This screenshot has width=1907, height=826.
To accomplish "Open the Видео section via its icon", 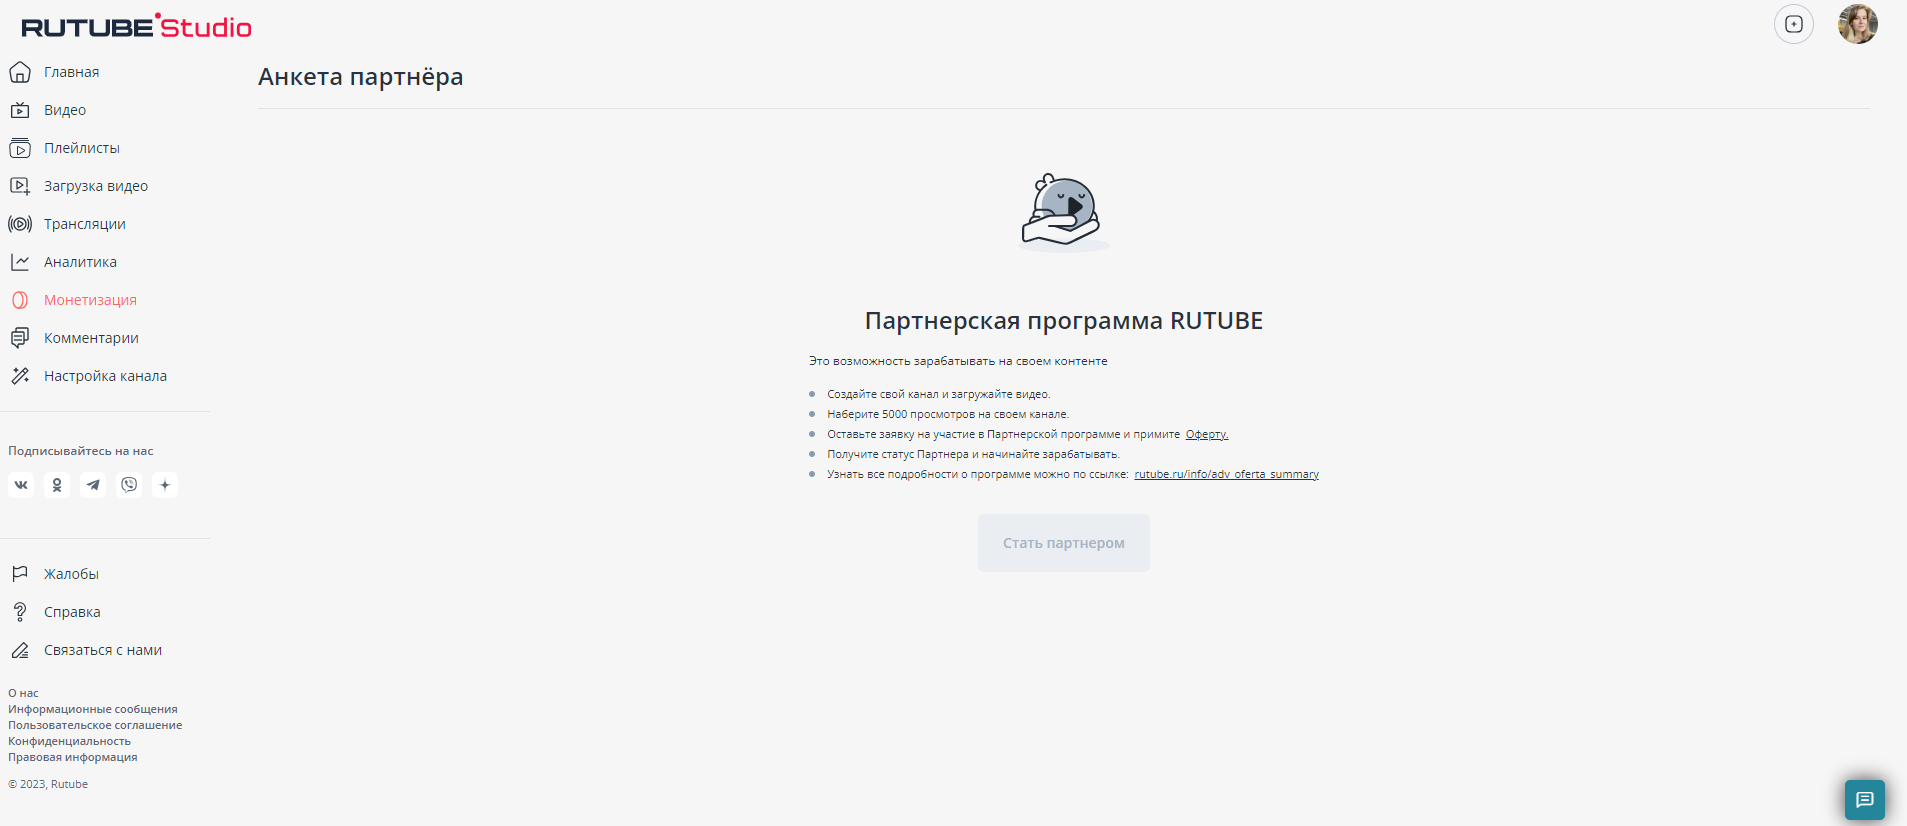I will tap(20, 110).
